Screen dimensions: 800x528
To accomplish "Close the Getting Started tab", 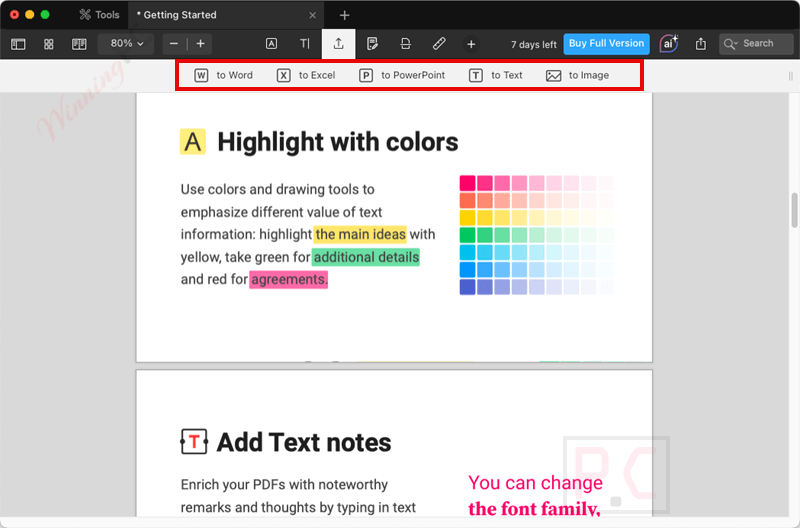I will (x=312, y=15).
